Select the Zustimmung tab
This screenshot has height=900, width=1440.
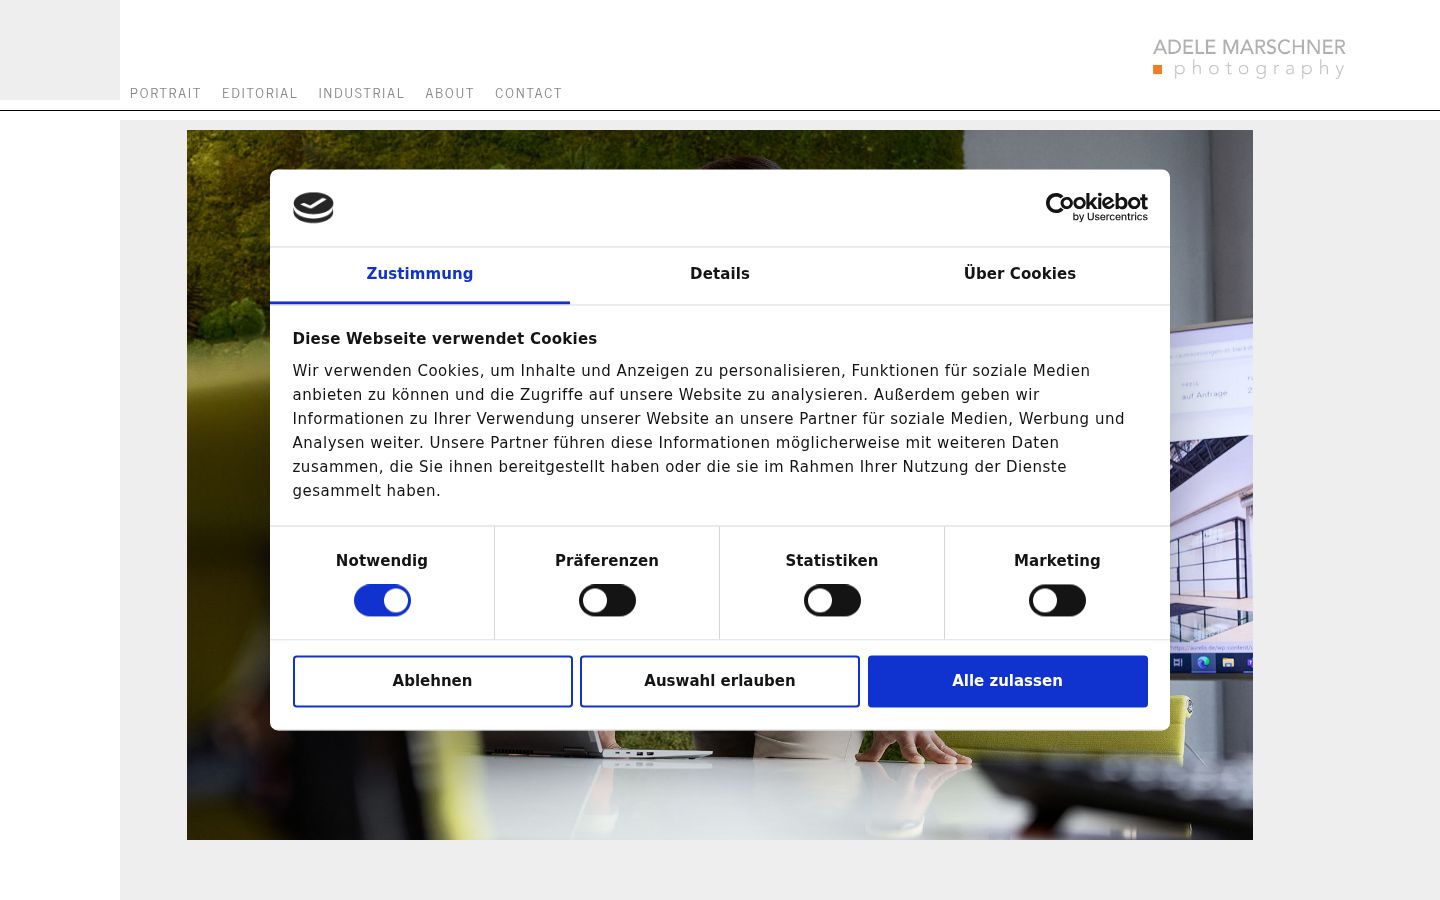pyautogui.click(x=420, y=275)
